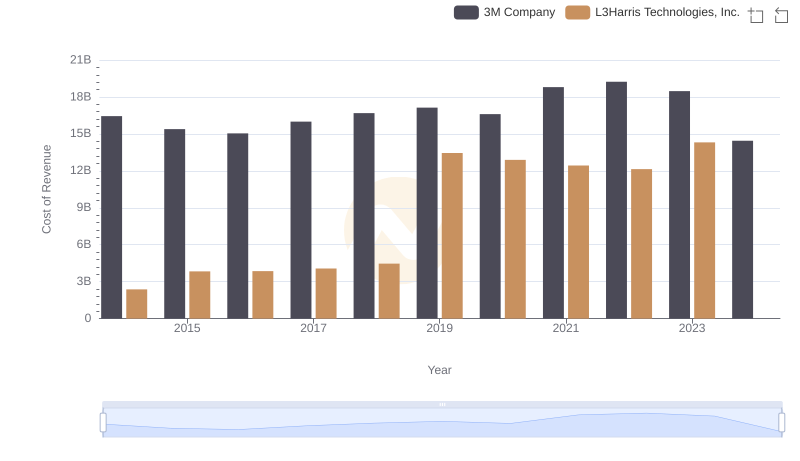Click the 9B y-axis label

click(84, 208)
